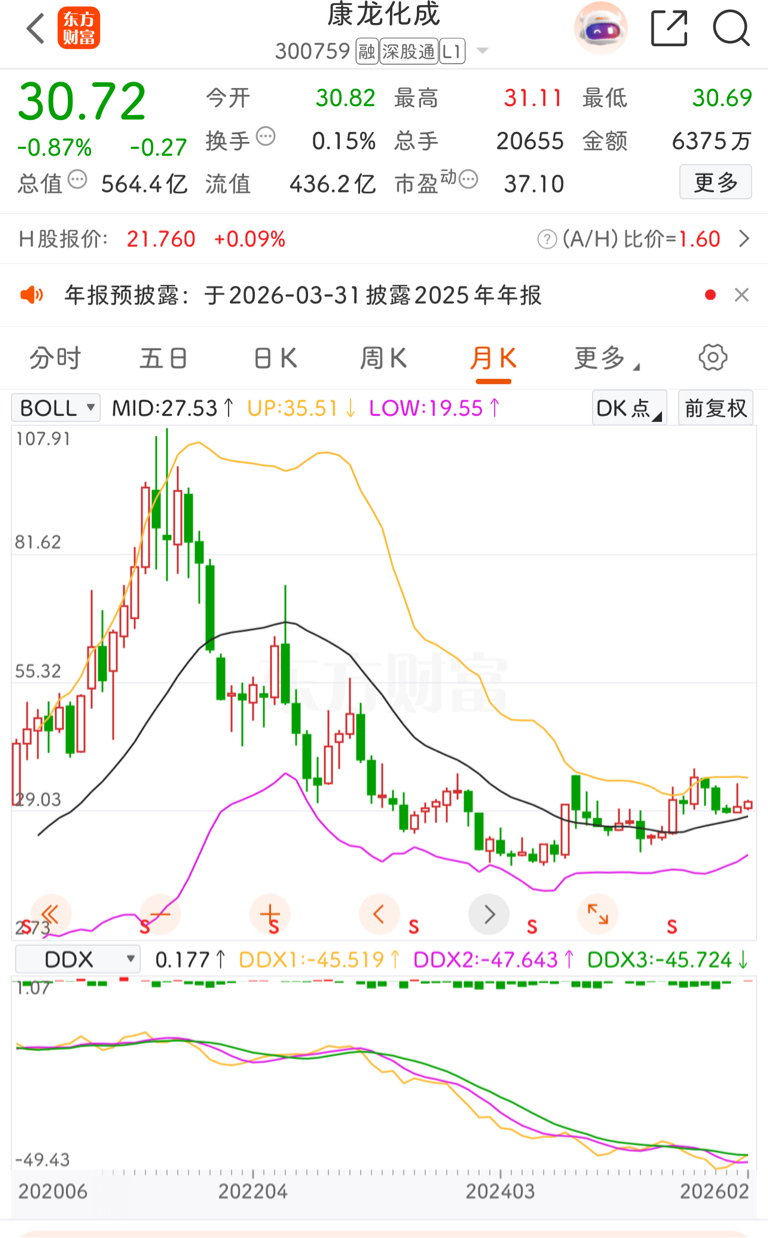This screenshot has width=768, height=1238.
Task: Tap the speaker announcement icon
Action: [32, 295]
